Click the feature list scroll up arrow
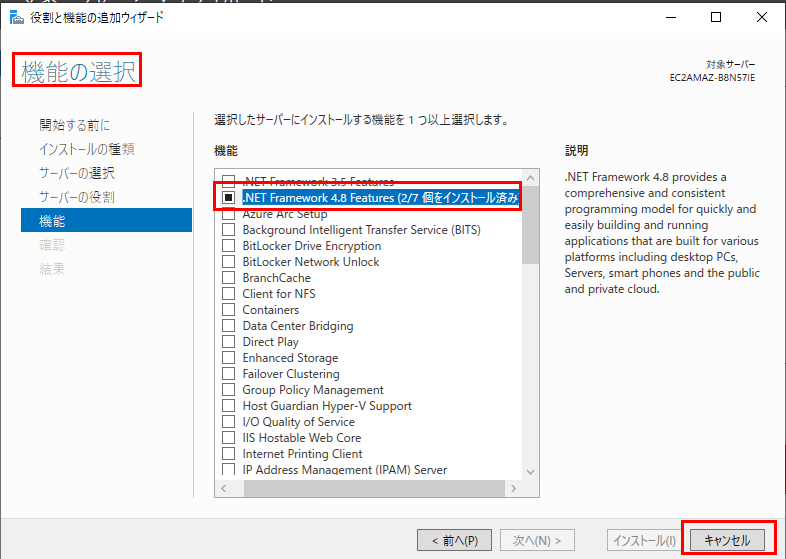 pyautogui.click(x=532, y=177)
